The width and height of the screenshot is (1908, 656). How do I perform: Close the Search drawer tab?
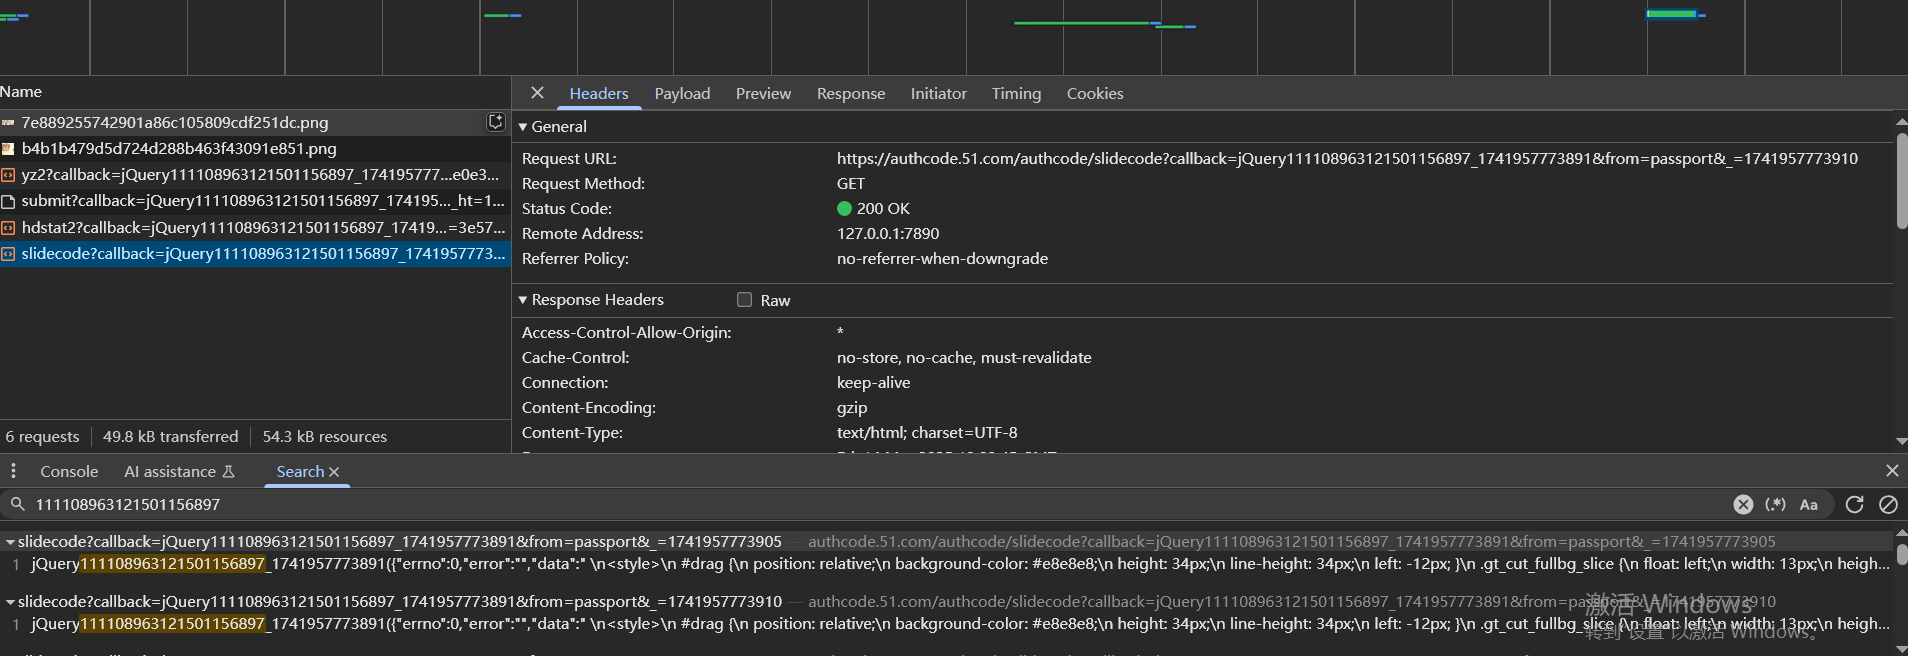pyautogui.click(x=334, y=472)
